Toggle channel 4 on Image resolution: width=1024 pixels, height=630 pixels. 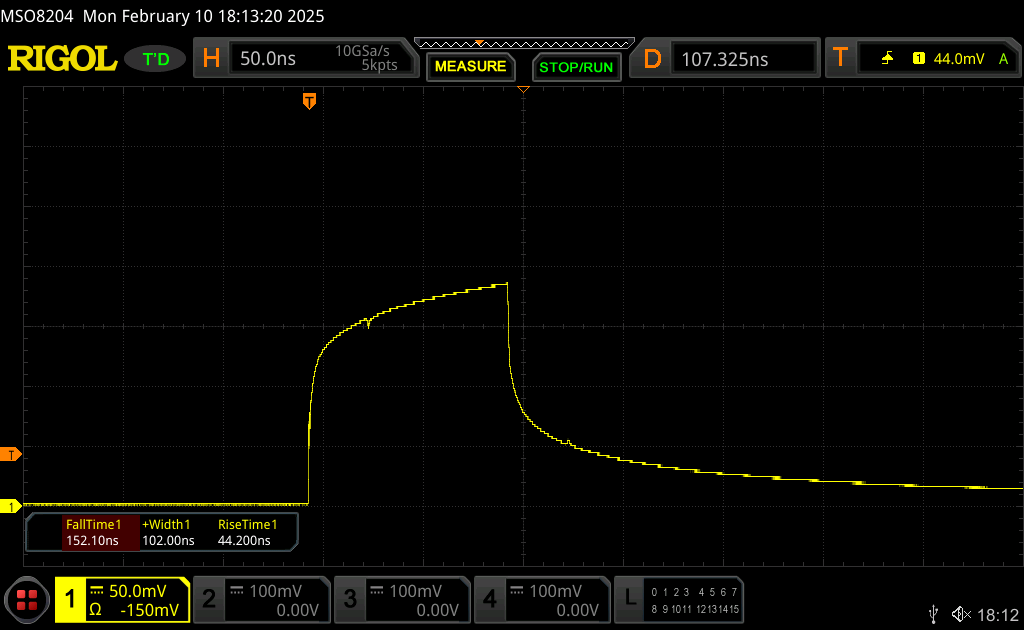(x=541, y=600)
